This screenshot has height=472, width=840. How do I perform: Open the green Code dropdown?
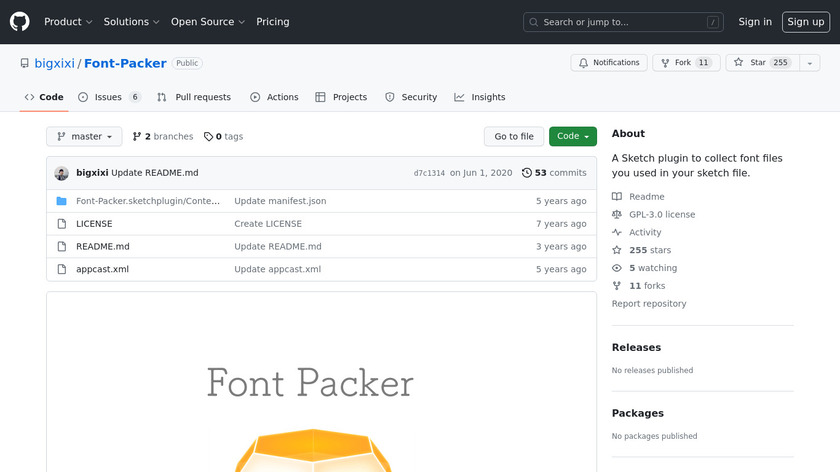572,137
